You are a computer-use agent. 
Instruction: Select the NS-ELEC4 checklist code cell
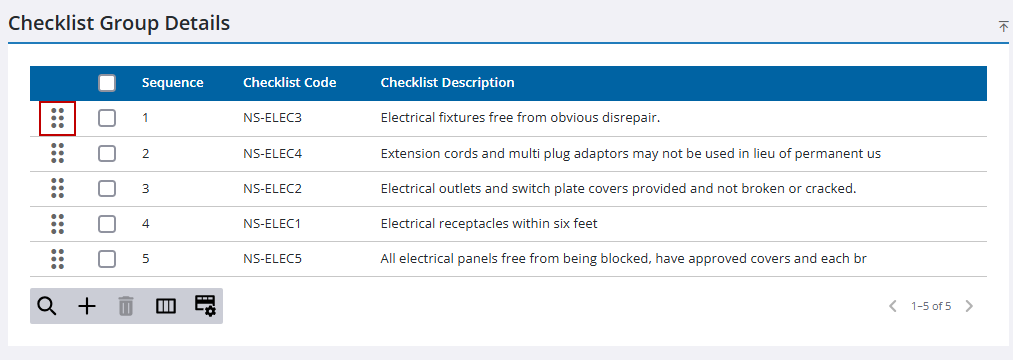(x=273, y=154)
